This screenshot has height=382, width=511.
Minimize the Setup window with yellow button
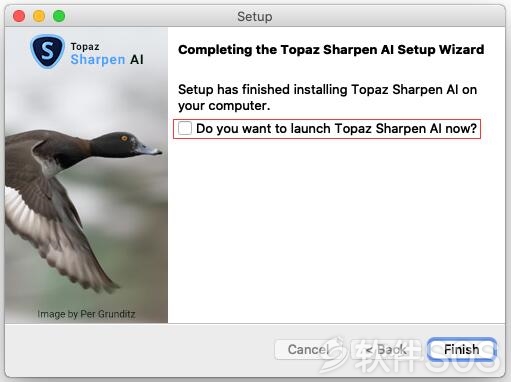pyautogui.click(x=39, y=16)
